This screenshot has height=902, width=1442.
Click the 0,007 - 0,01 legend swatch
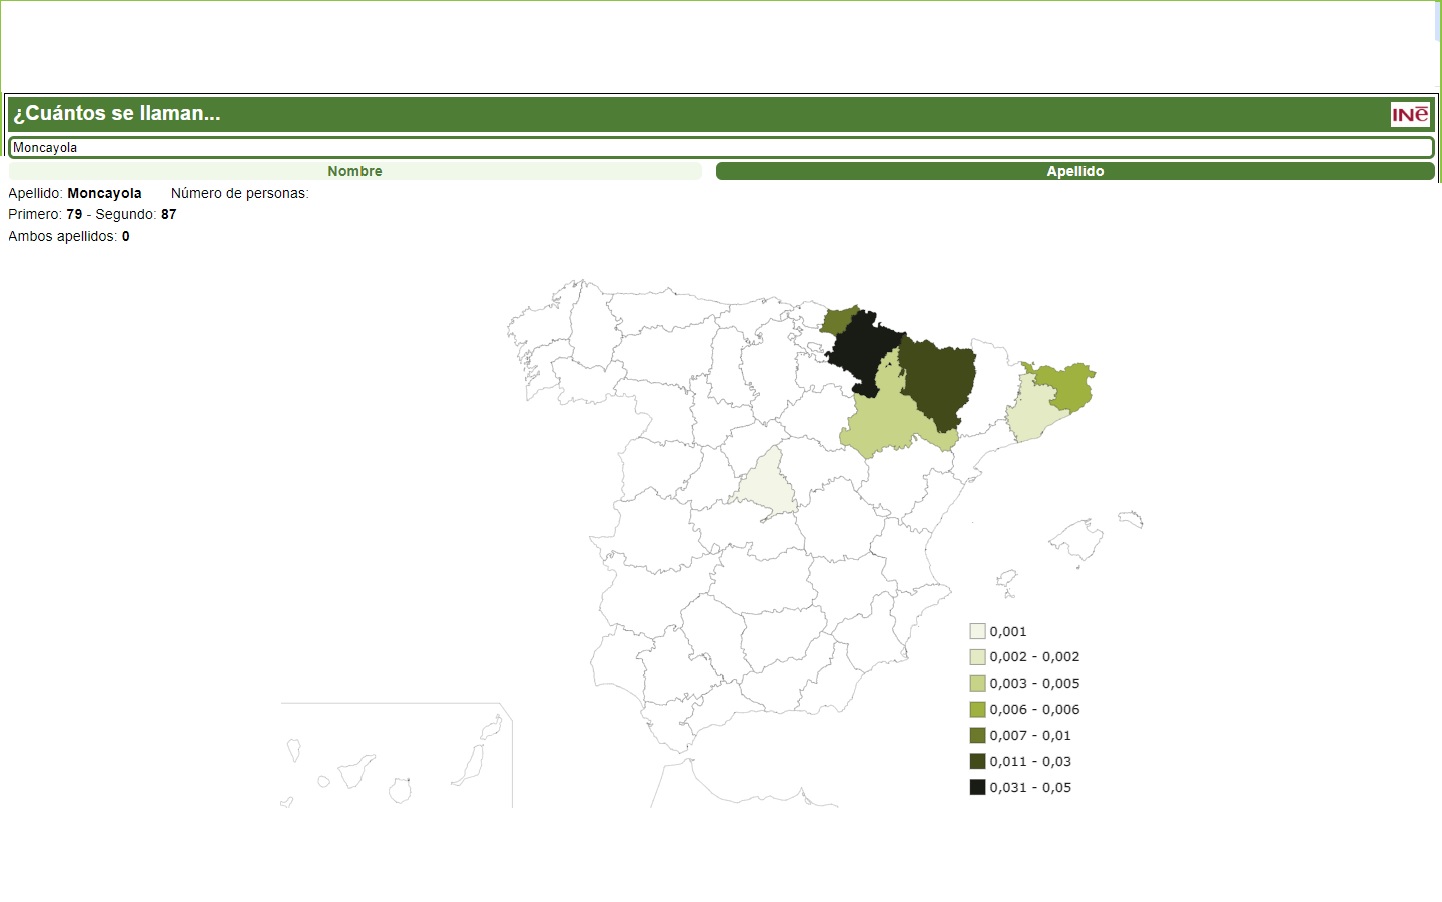coord(977,736)
